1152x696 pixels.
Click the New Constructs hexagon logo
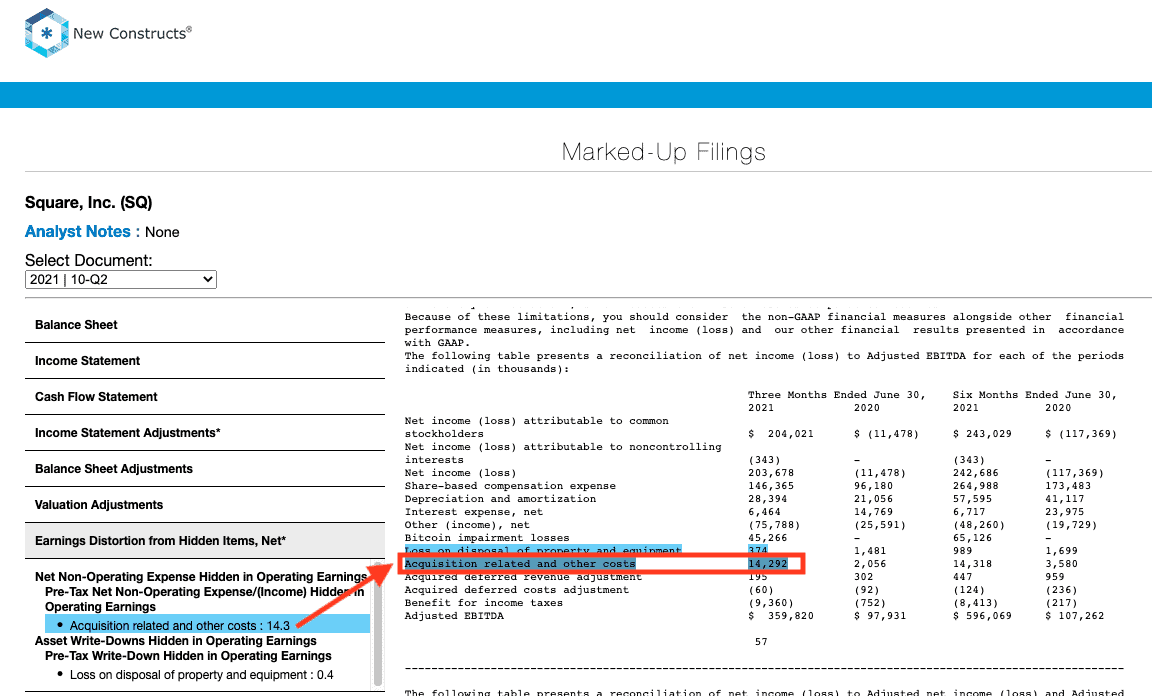(46, 33)
